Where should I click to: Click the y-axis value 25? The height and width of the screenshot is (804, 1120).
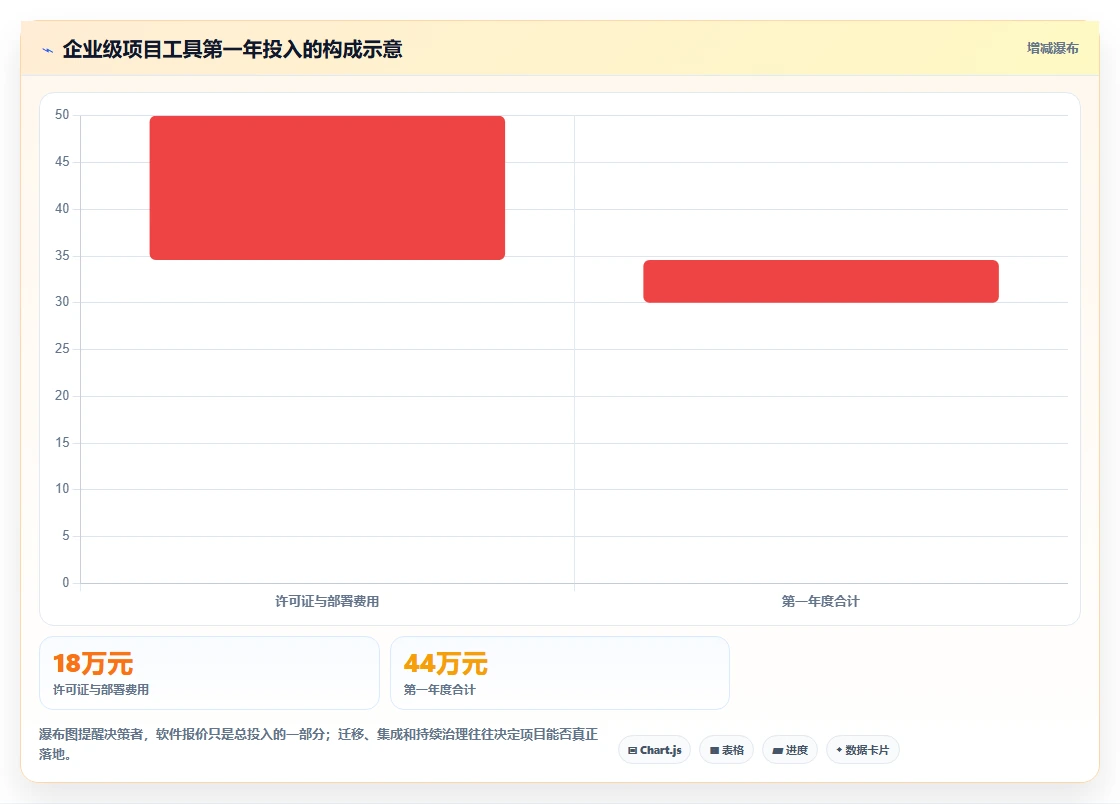62,348
